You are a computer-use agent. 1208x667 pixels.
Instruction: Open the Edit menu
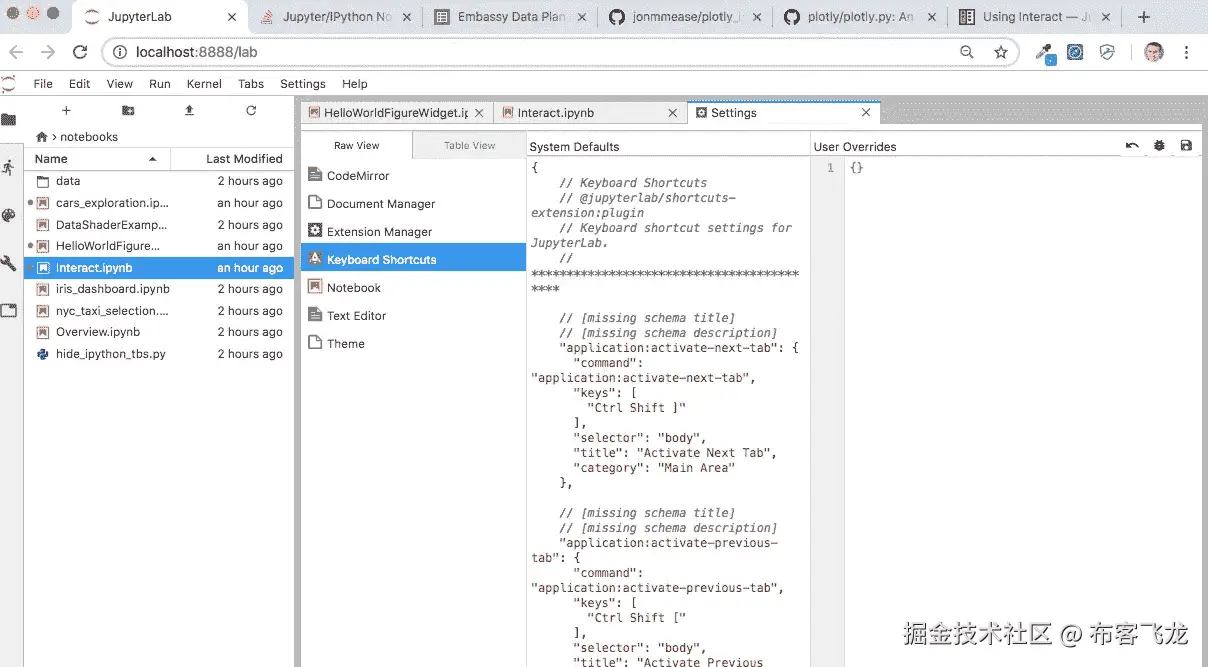click(x=80, y=84)
